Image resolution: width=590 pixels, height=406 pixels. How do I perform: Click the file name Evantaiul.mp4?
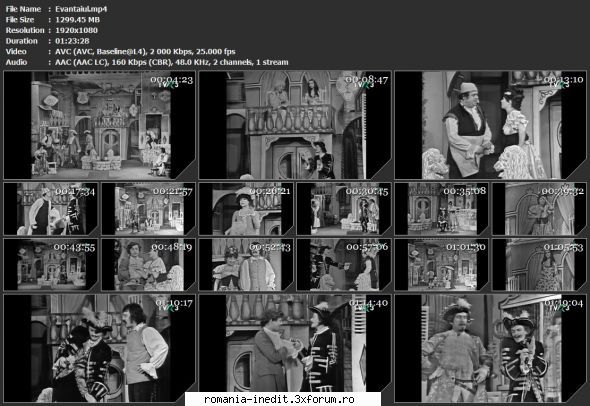[81, 9]
